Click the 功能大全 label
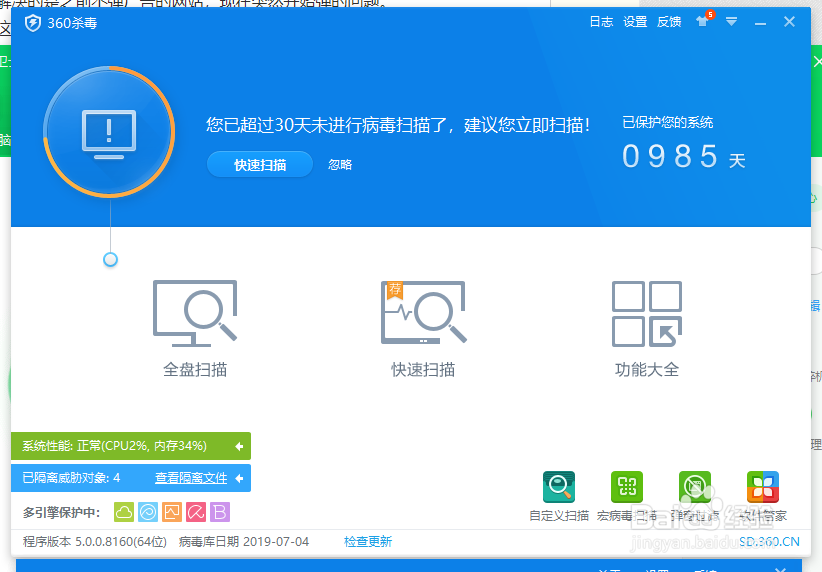This screenshot has height=572, width=822. (647, 370)
